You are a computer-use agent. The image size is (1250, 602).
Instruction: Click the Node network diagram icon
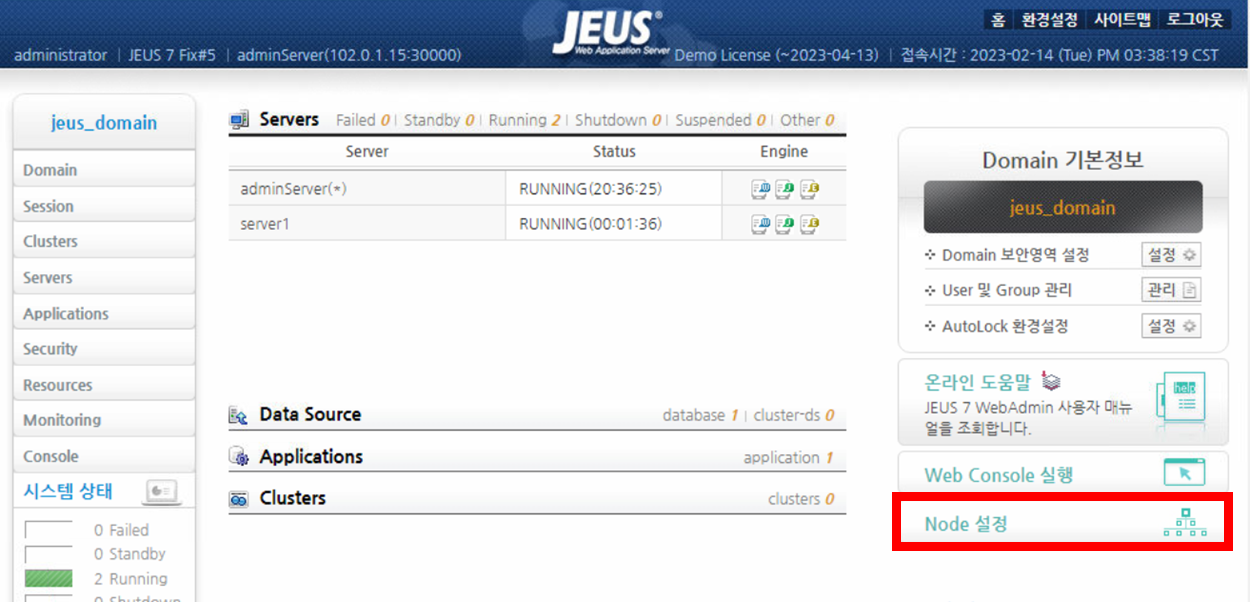click(1185, 523)
